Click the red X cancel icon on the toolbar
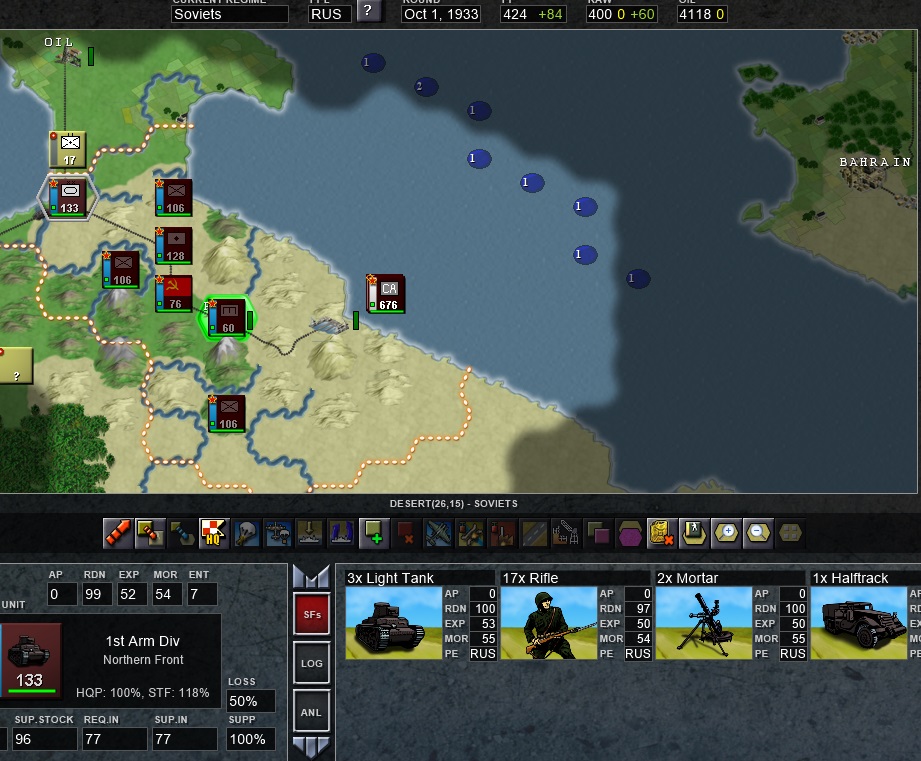Viewport: 921px width, 761px height. pos(408,531)
